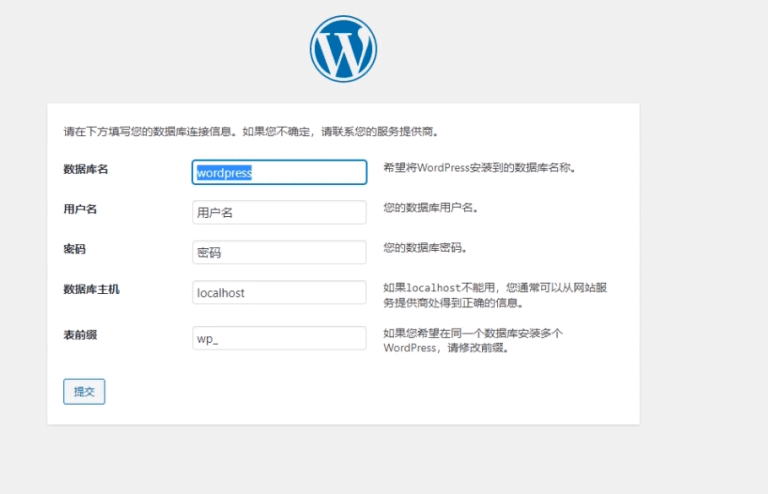
Task: Click the 密码 label
Action: (74, 249)
